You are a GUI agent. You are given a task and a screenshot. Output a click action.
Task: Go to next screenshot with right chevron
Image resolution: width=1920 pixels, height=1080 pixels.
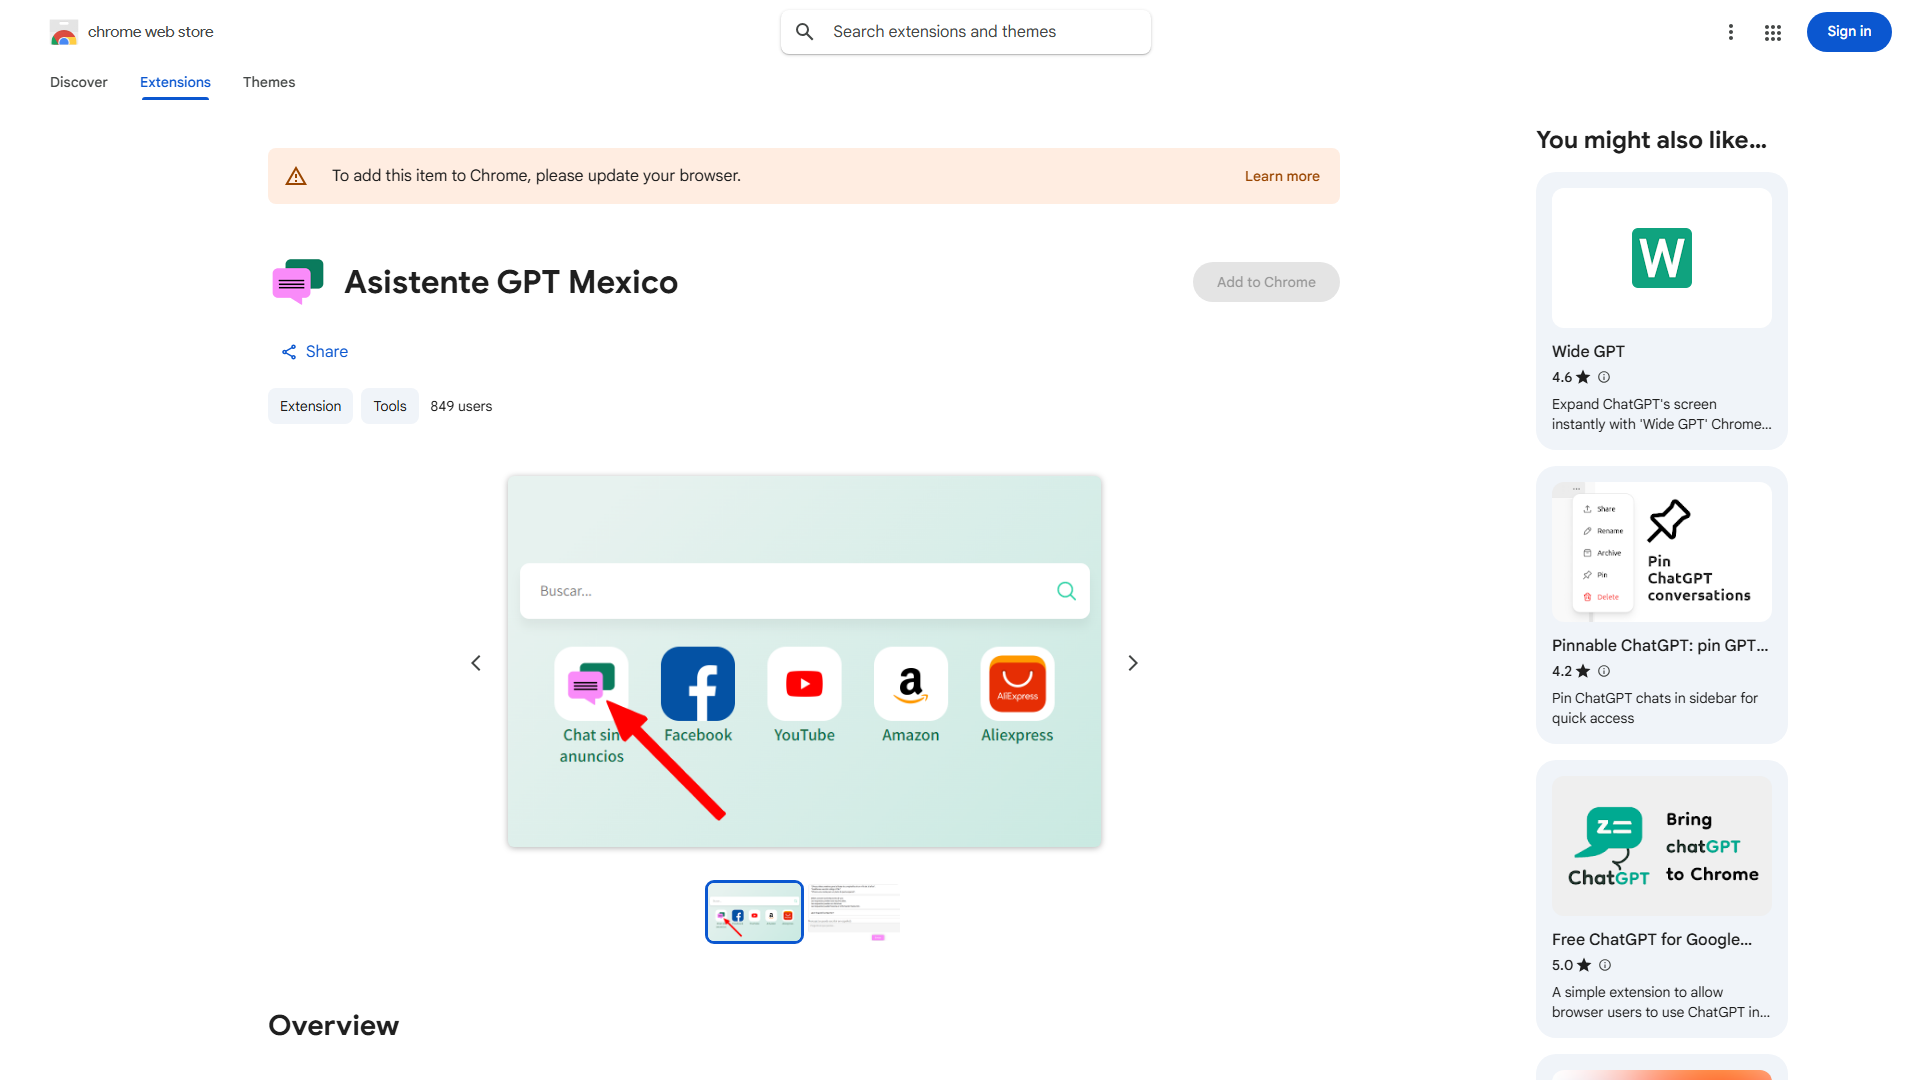[x=1133, y=663]
